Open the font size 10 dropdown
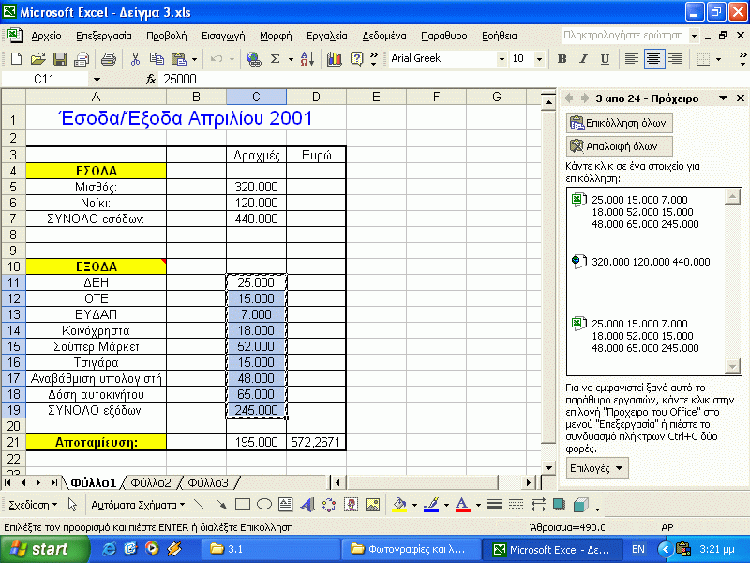 539,59
